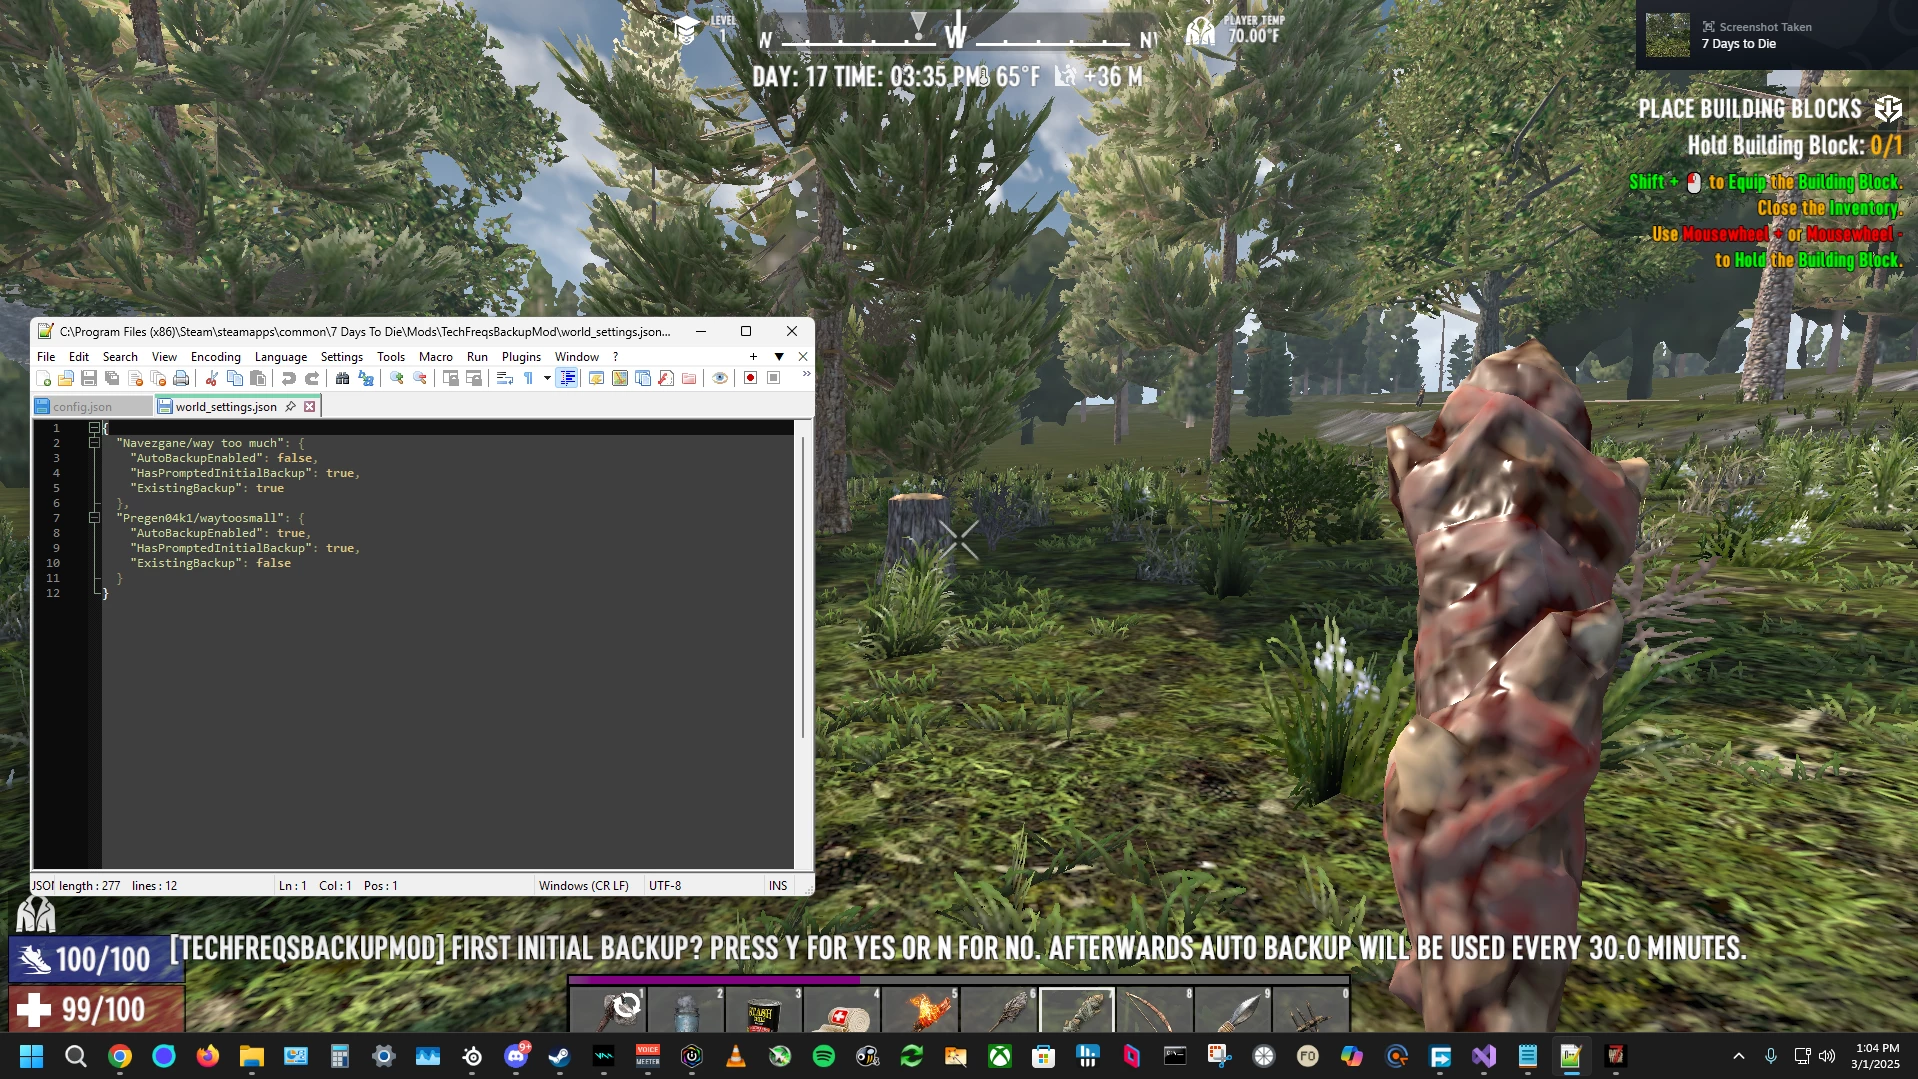Screen dimensions: 1918x1079
Task: Toggle Monitoring eye icon in toolbar
Action: pos(720,378)
